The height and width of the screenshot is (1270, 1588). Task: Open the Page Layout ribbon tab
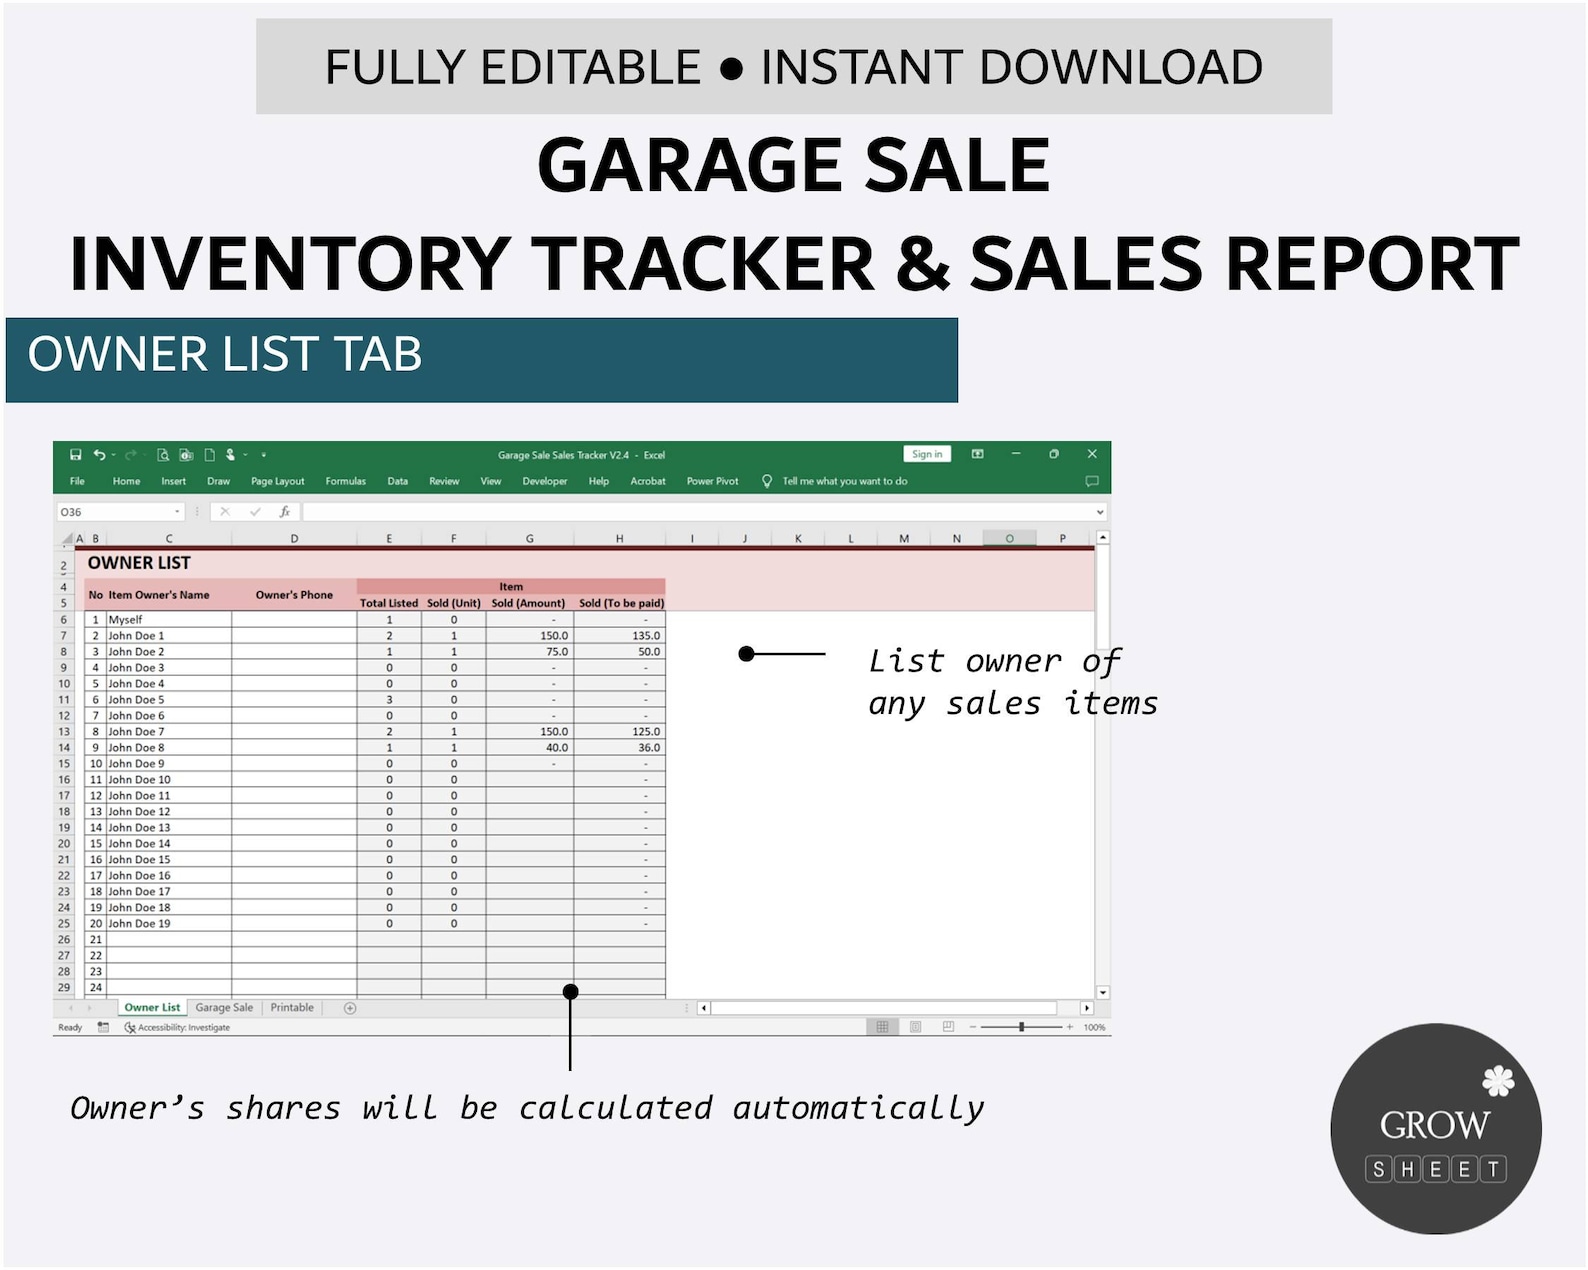277,481
